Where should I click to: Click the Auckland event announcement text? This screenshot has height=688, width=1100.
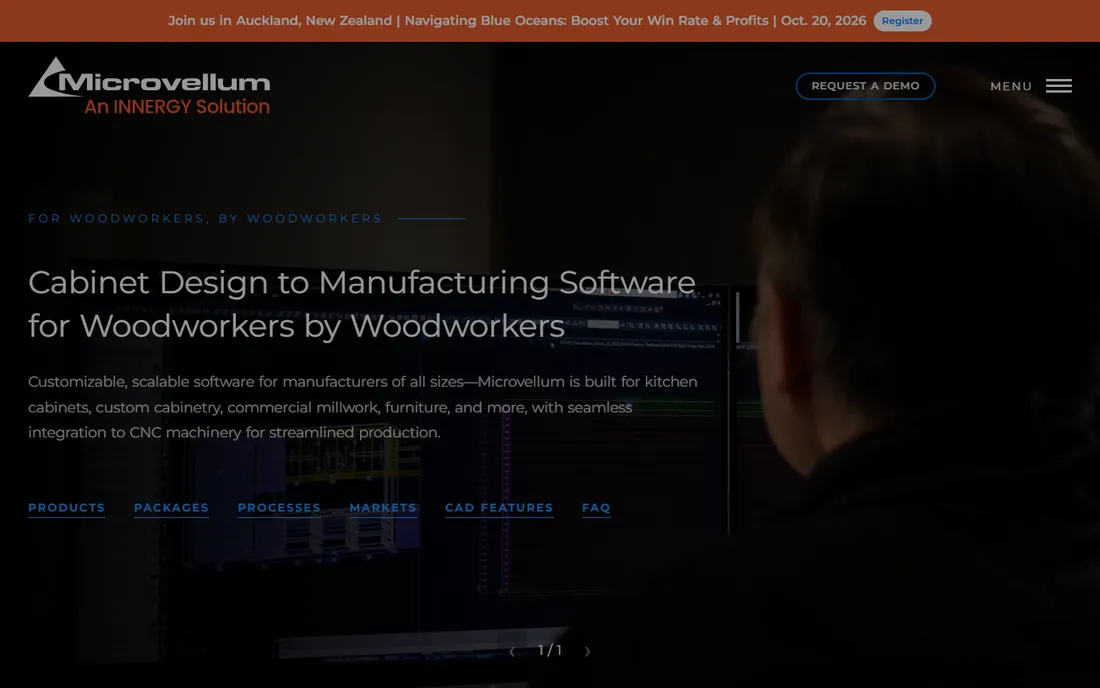pyautogui.click(x=517, y=21)
